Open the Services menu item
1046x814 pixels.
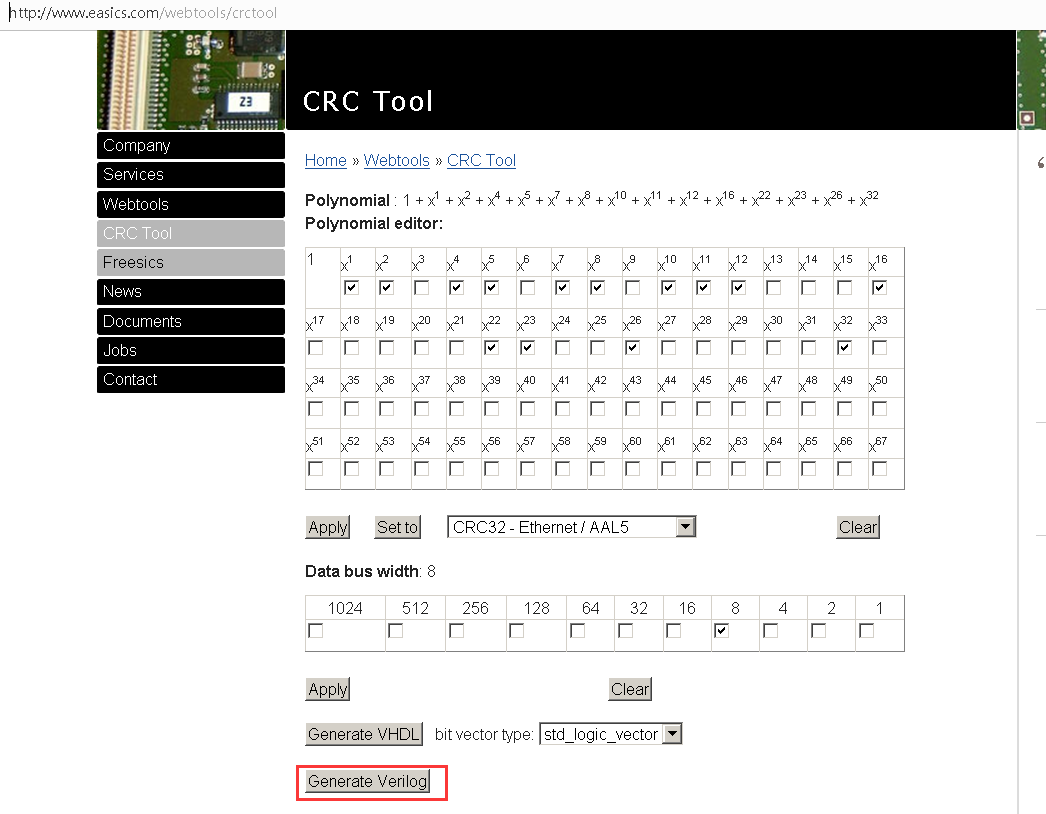click(191, 175)
